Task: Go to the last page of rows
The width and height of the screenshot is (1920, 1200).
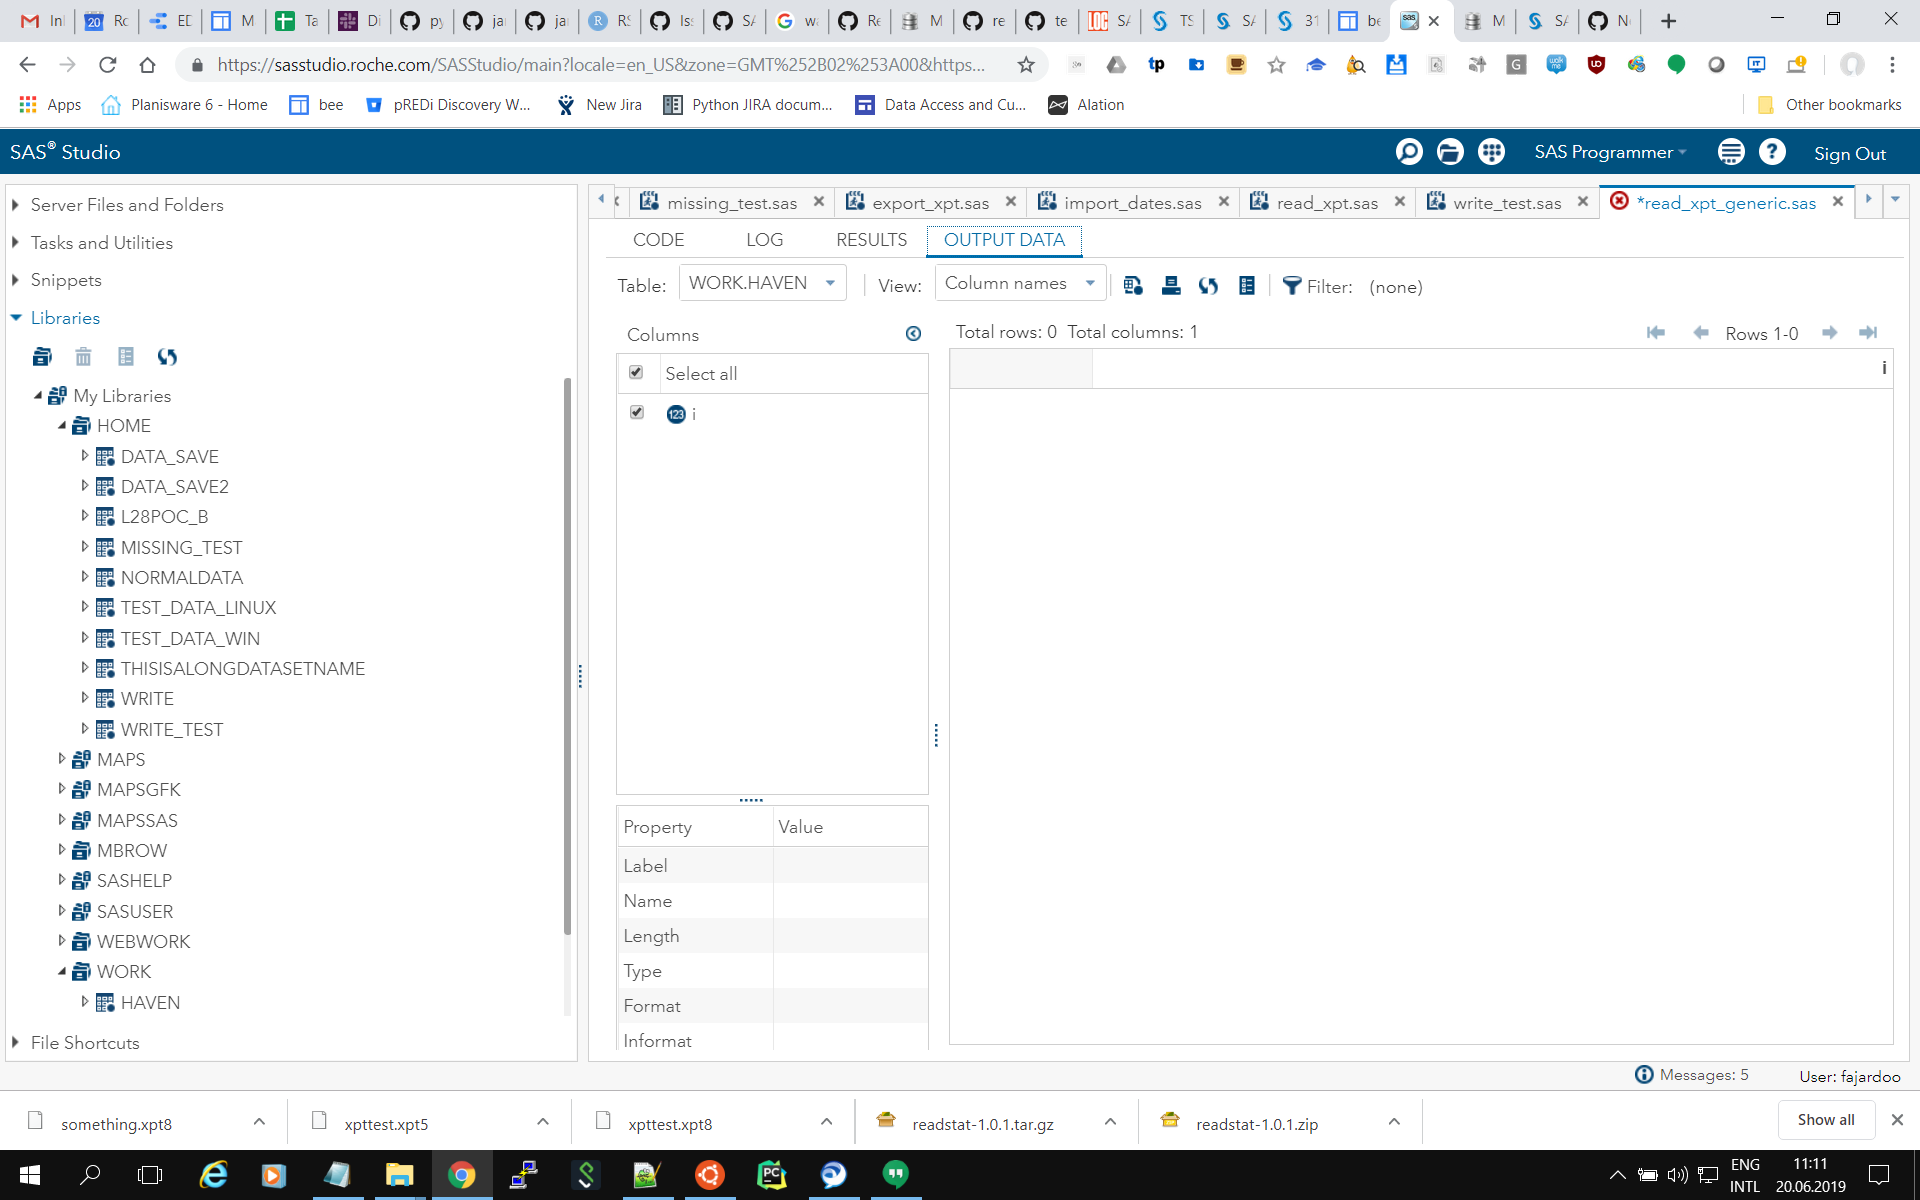Action: coord(1868,333)
